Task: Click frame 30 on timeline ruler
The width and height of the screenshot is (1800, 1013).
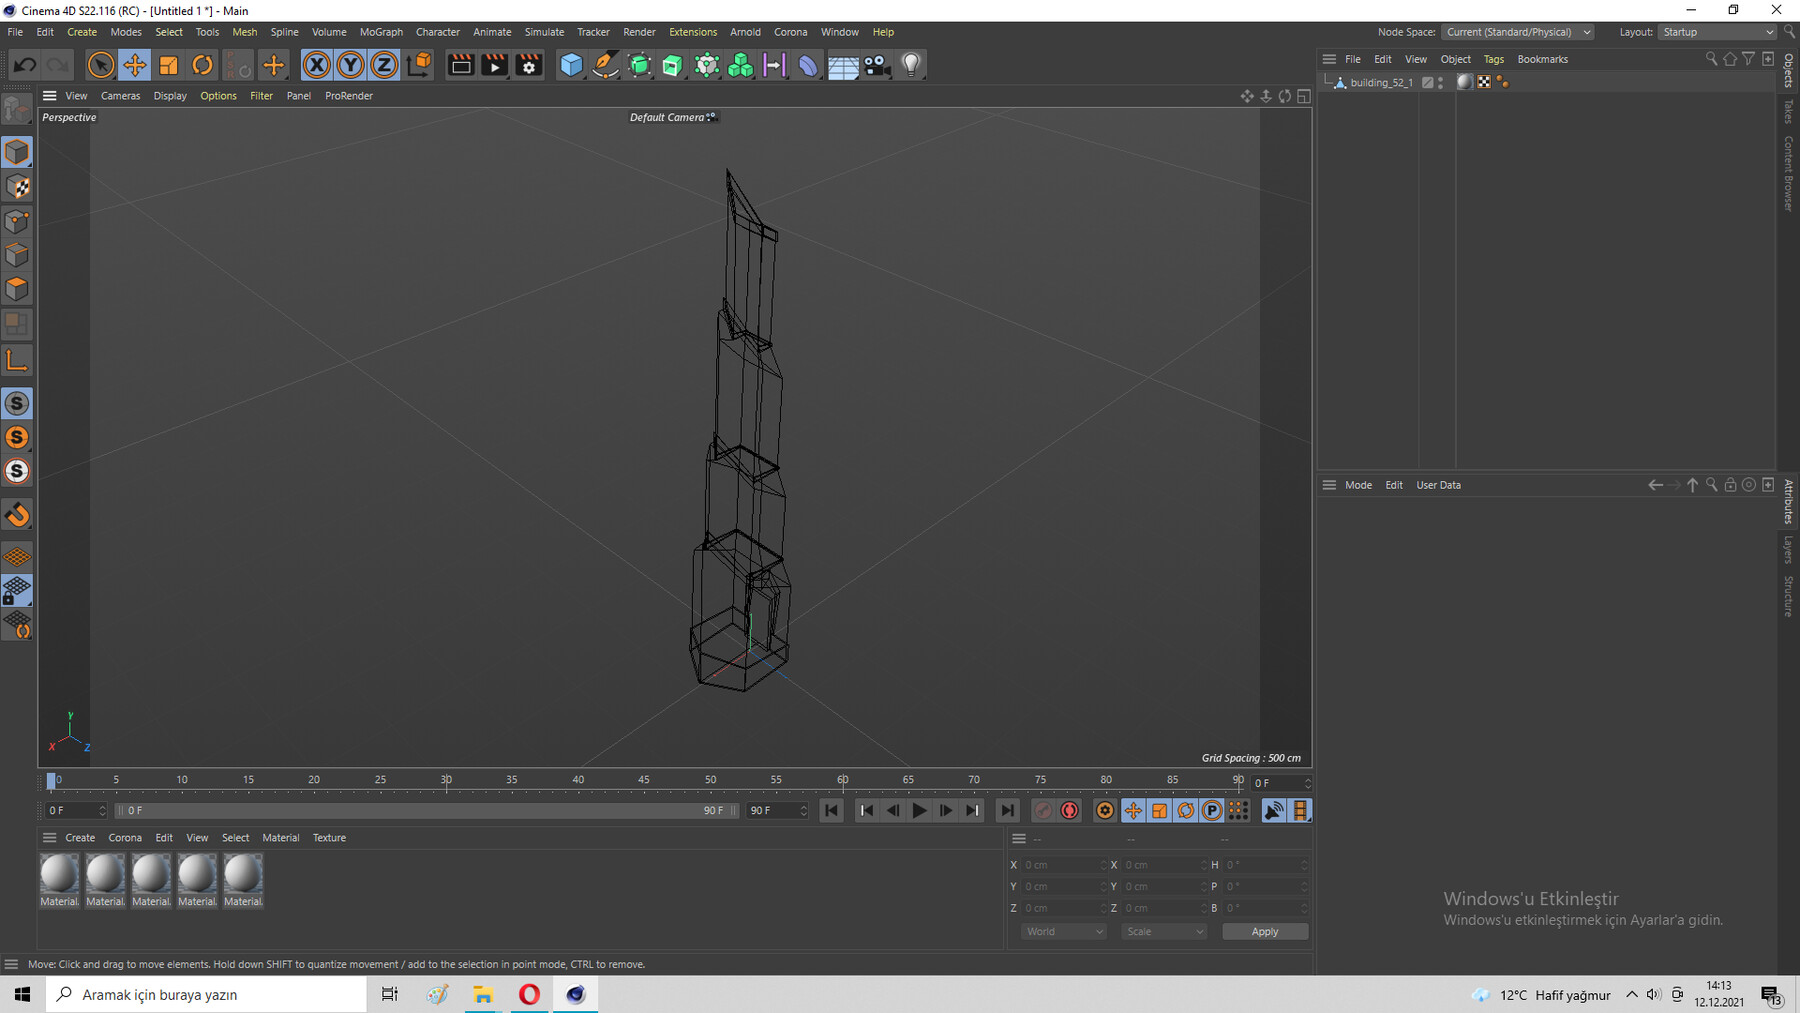Action: [446, 781]
